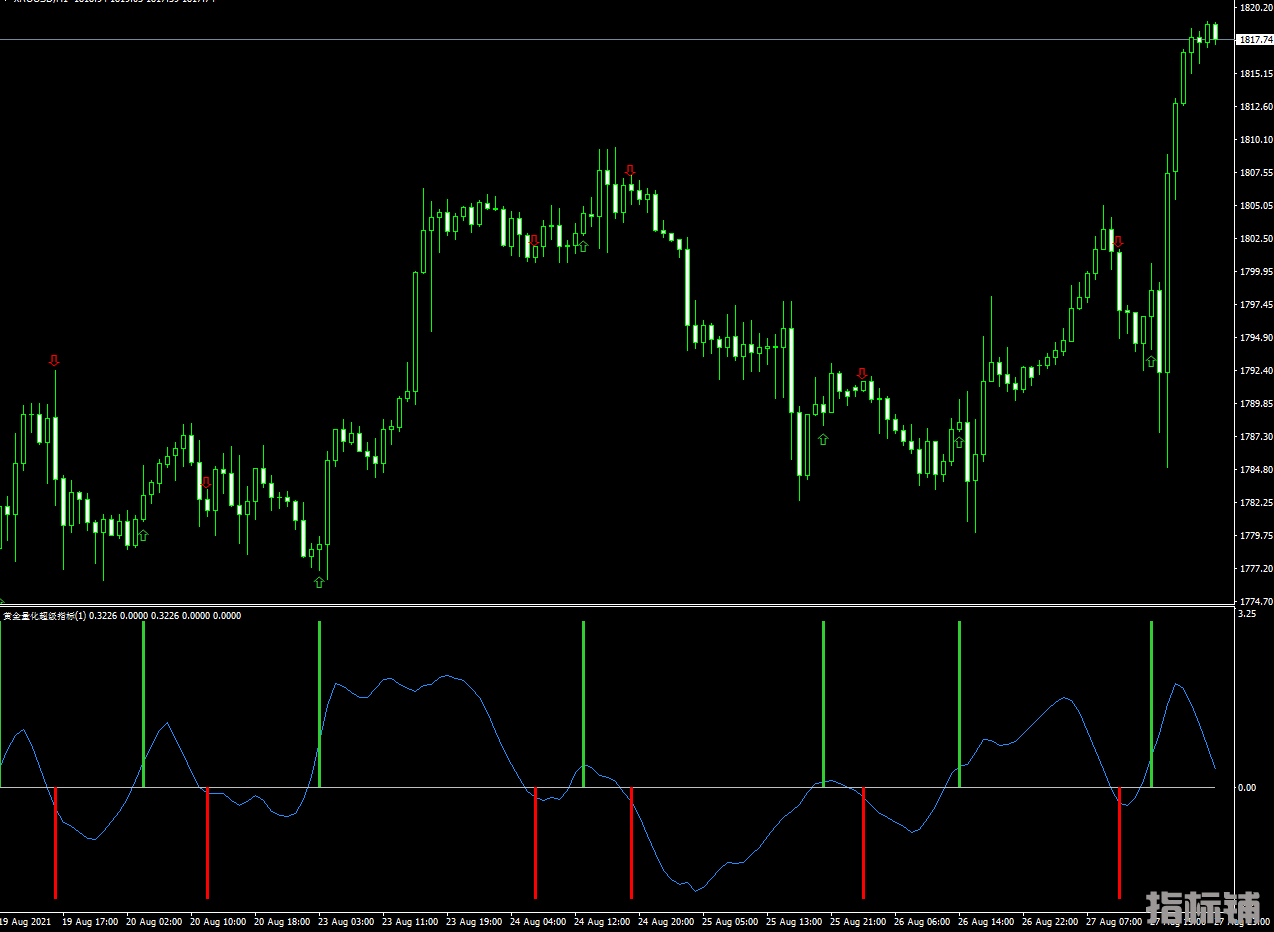Click the red sell arrow near 25 Aug 21:00

(x=862, y=374)
